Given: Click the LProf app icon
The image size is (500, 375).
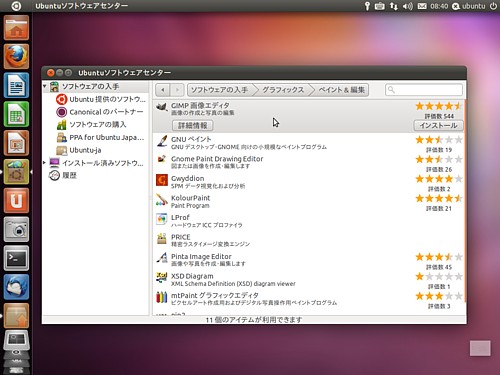Looking at the screenshot, I should pyautogui.click(x=162, y=219).
